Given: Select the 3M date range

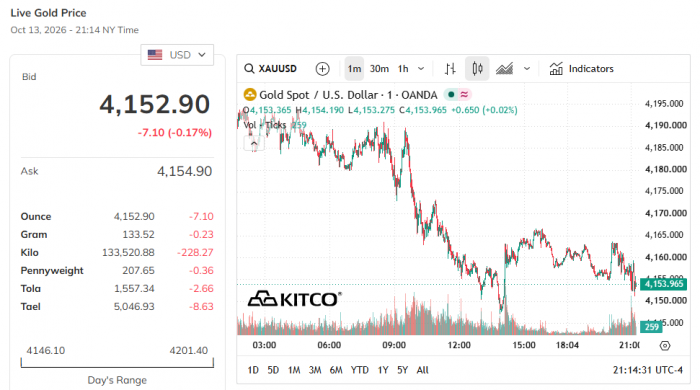Looking at the screenshot, I should click(315, 370).
